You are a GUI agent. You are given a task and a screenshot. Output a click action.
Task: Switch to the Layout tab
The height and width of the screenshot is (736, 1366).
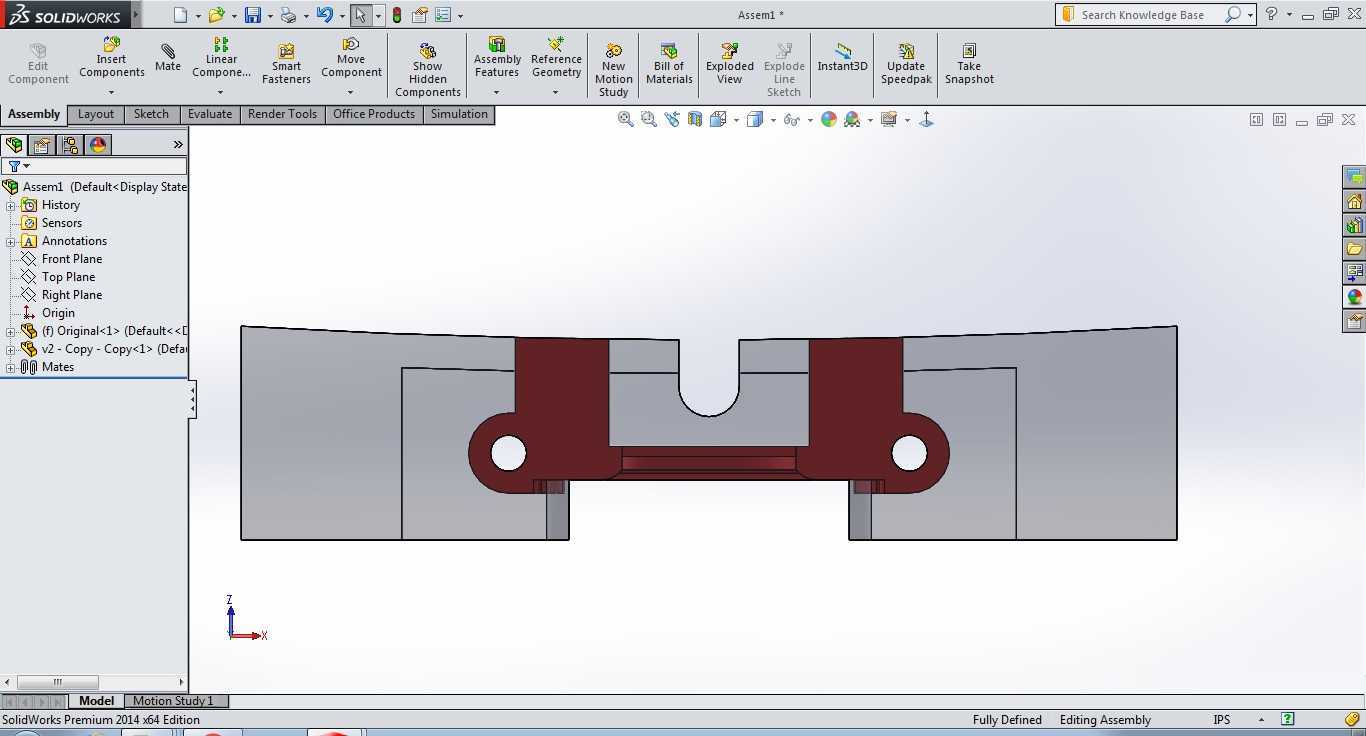pyautogui.click(x=96, y=114)
